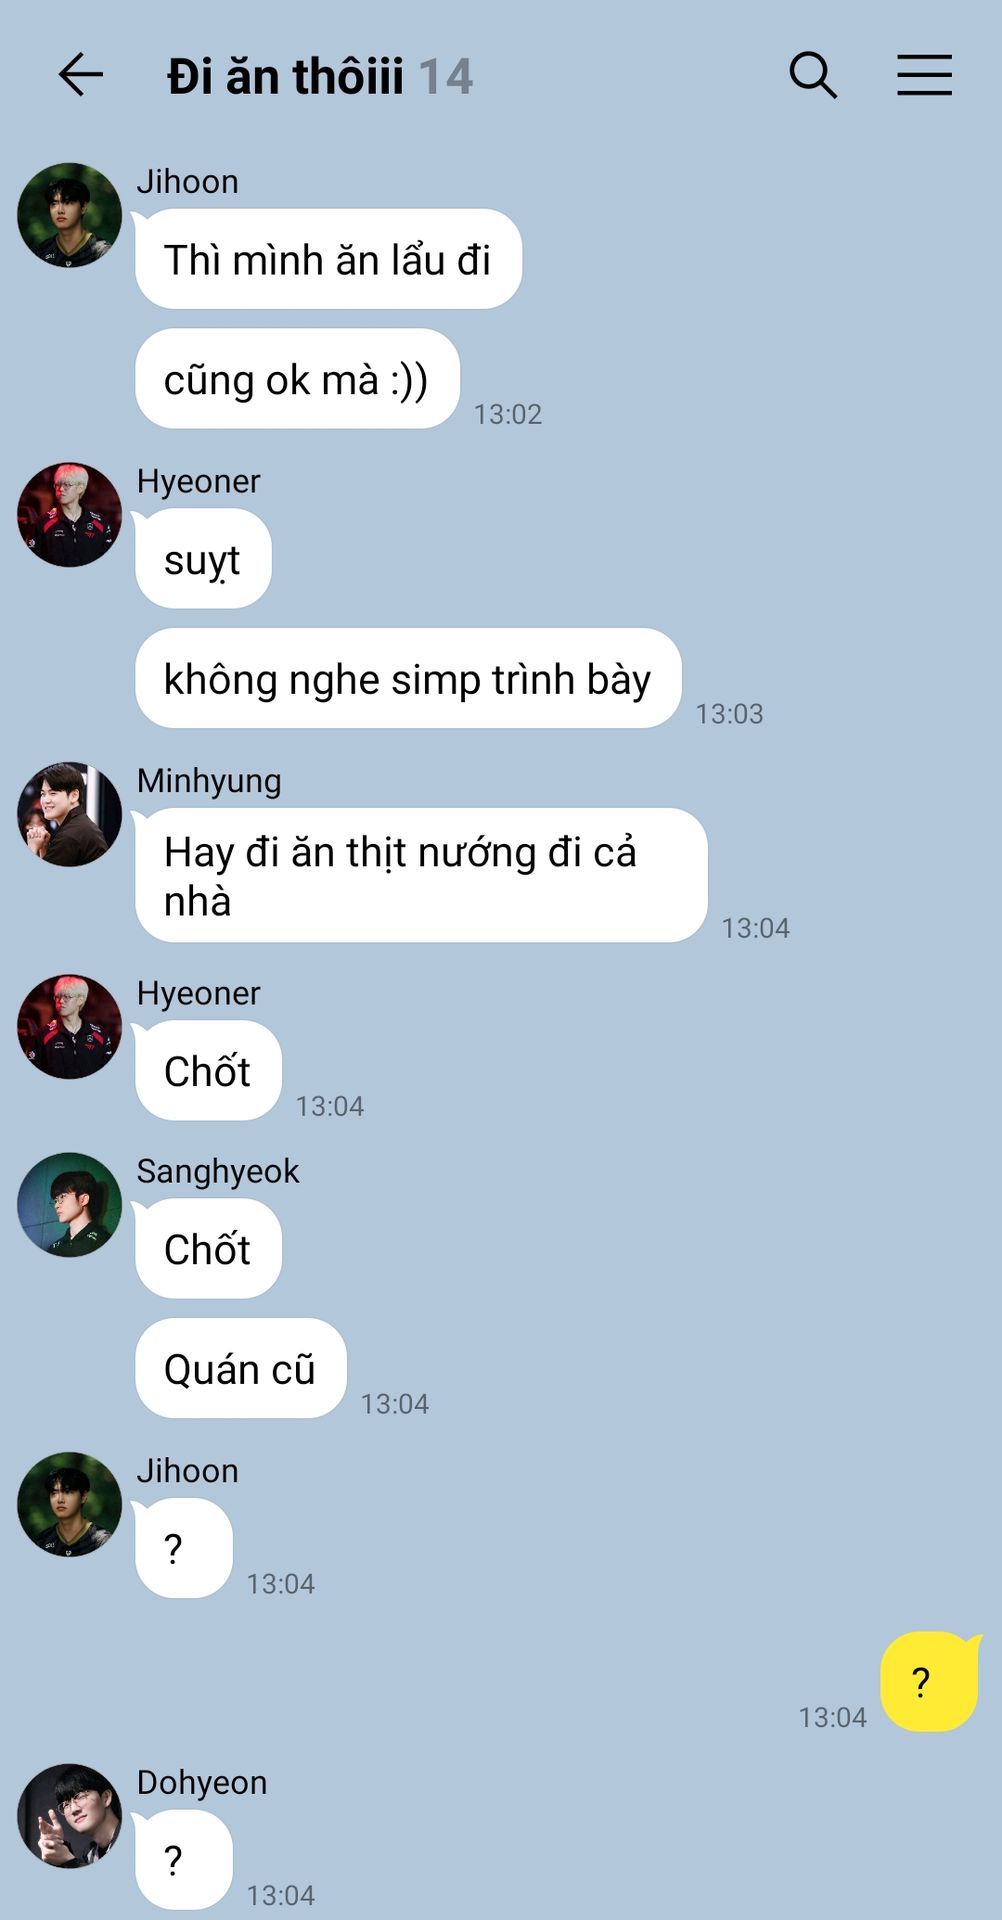Viewport: 1002px width, 1920px height.
Task: Tap Hyeoner's avatar beside the 'suyt' message
Action: [69, 515]
